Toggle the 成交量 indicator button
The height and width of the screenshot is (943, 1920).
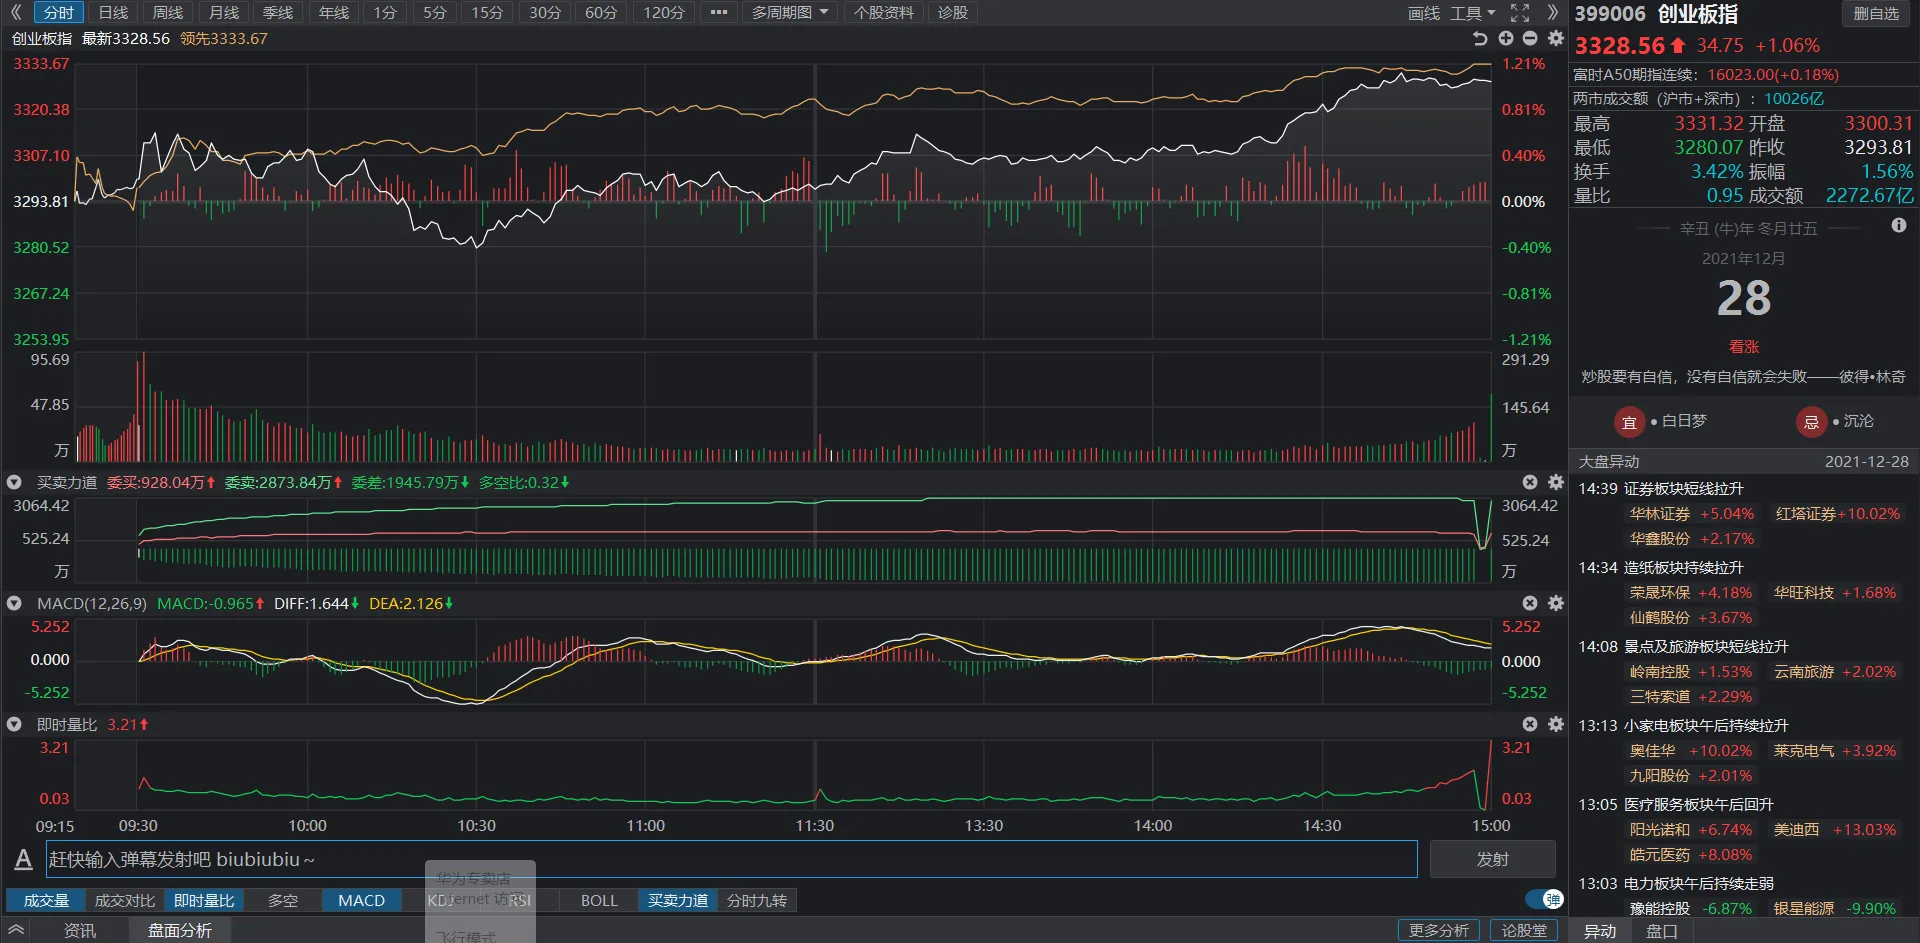pos(46,901)
